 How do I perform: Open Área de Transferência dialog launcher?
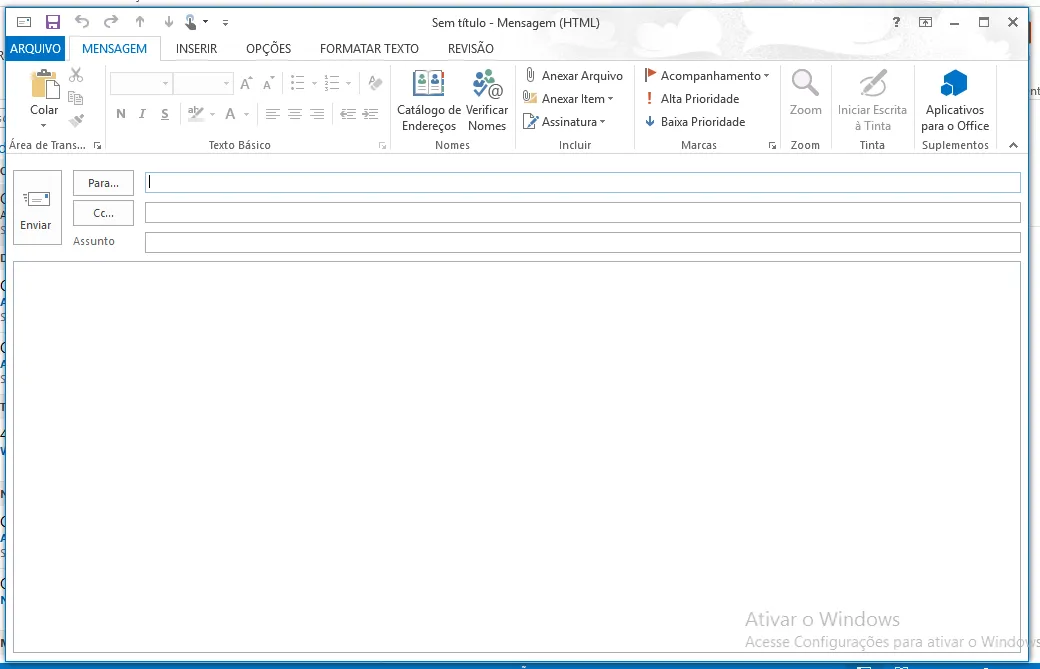point(98,145)
